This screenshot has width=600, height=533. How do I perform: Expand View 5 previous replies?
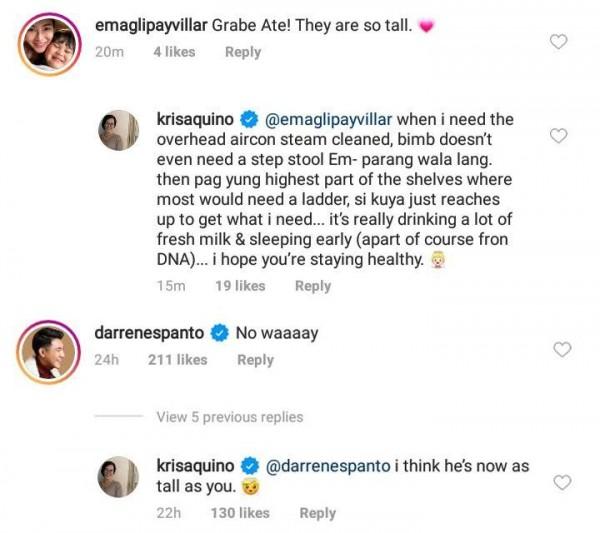tap(229, 417)
